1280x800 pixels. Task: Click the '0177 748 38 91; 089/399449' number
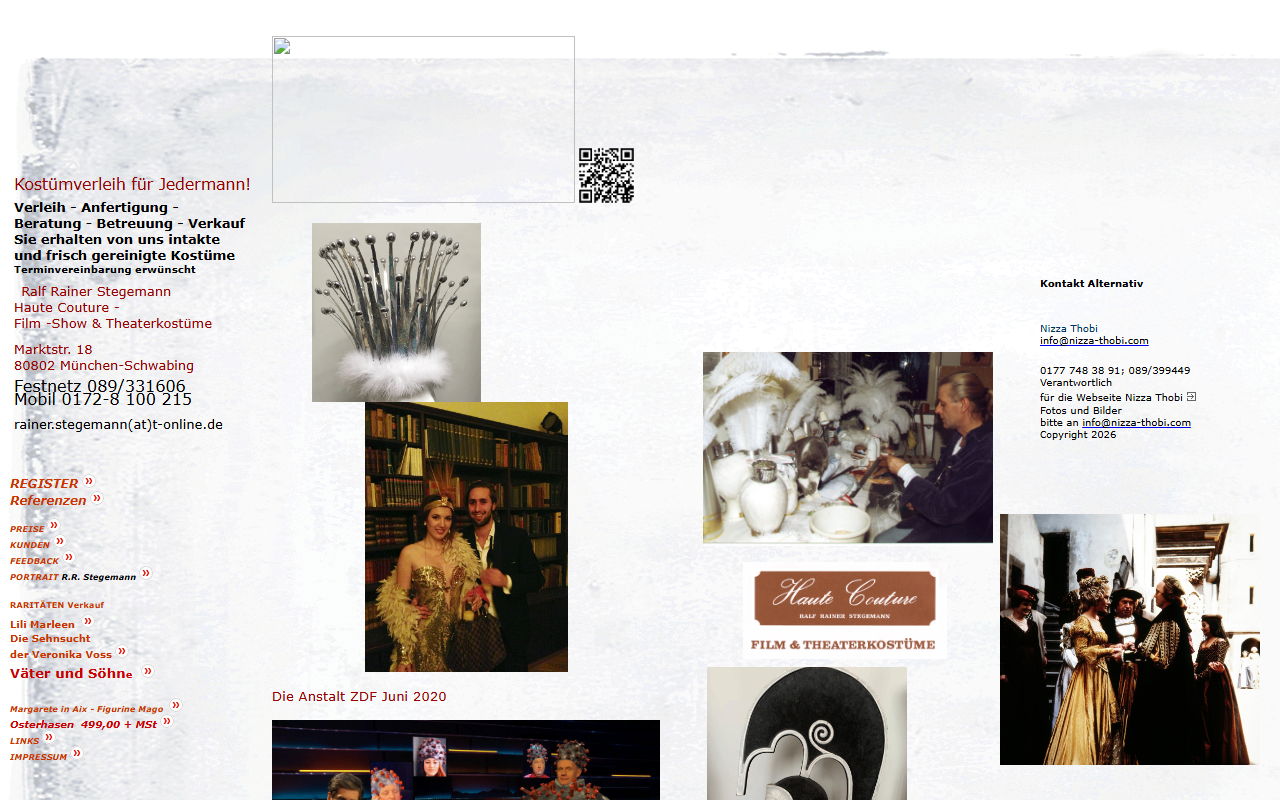[1115, 371]
